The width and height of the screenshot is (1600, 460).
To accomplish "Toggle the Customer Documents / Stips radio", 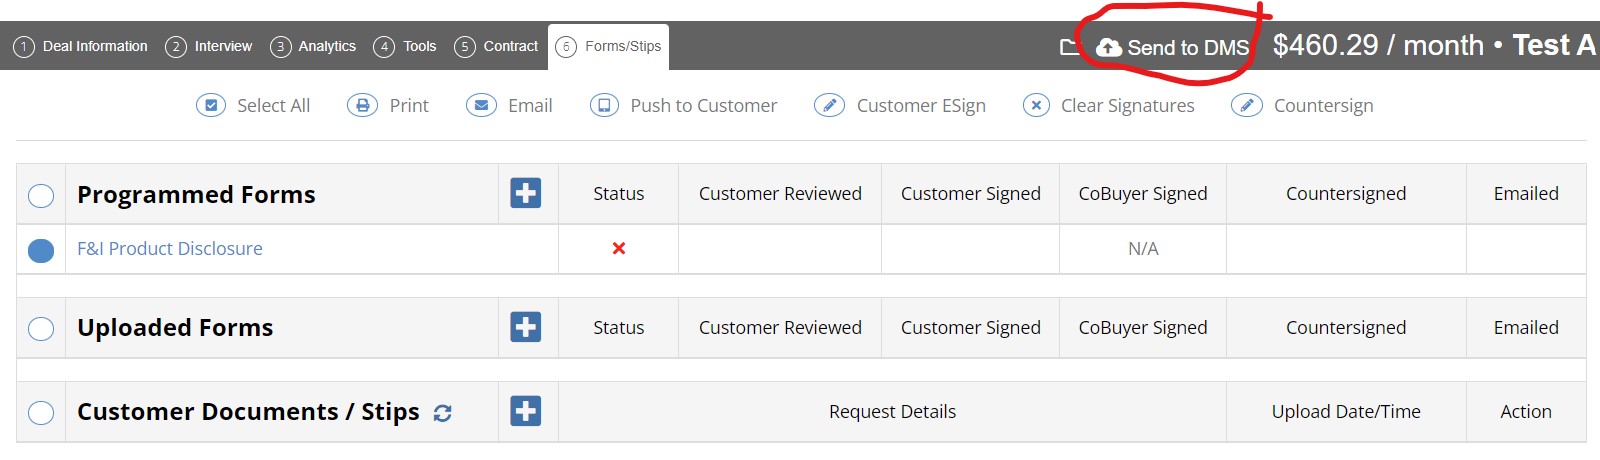I will pyautogui.click(x=41, y=412).
